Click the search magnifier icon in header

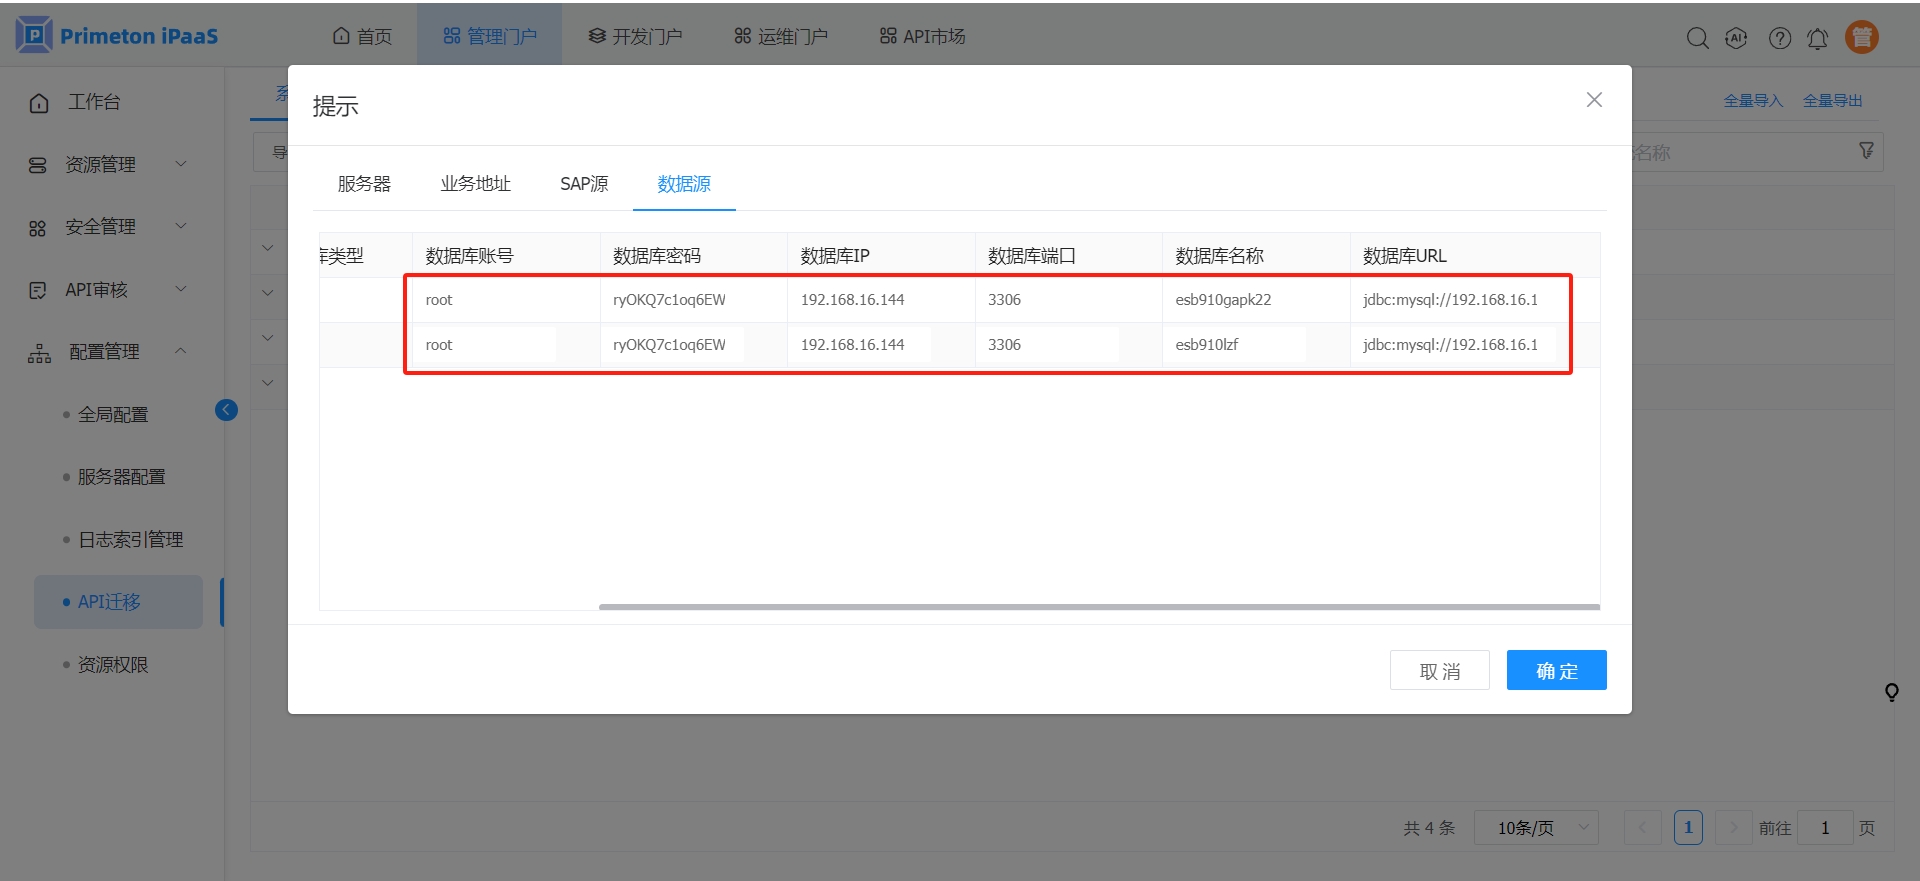pyautogui.click(x=1697, y=38)
